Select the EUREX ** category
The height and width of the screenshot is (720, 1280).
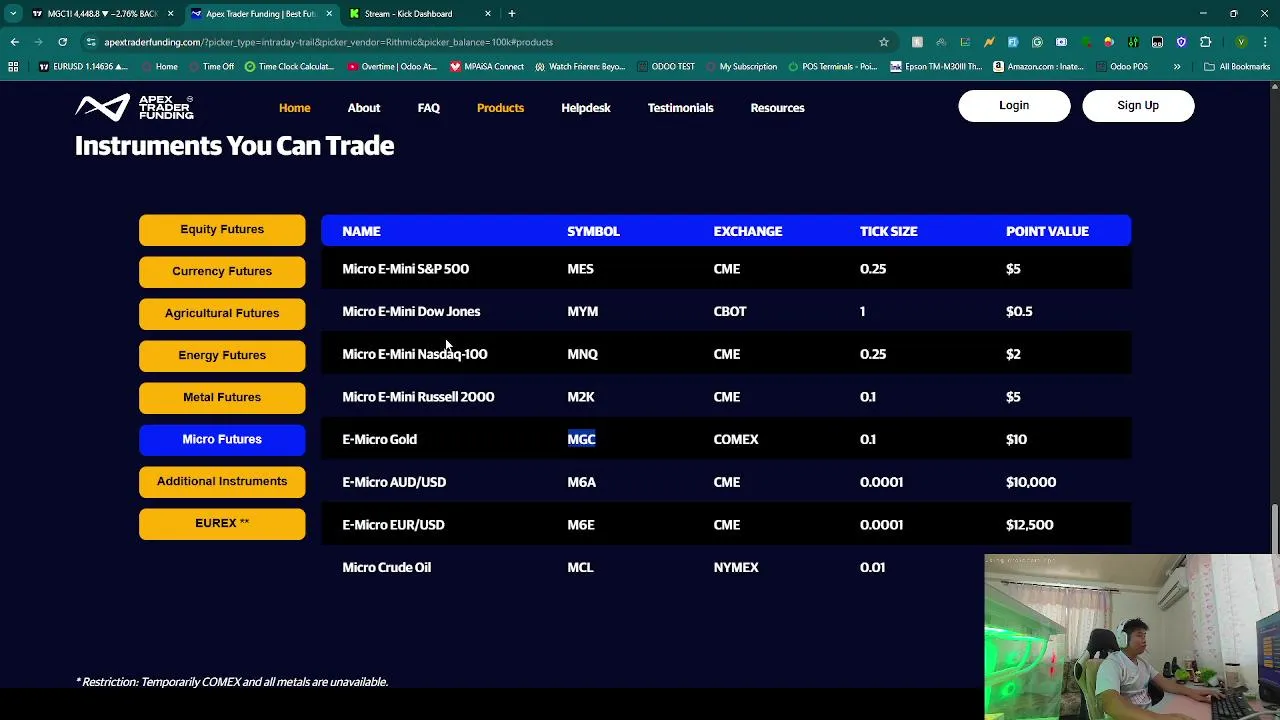tap(222, 524)
